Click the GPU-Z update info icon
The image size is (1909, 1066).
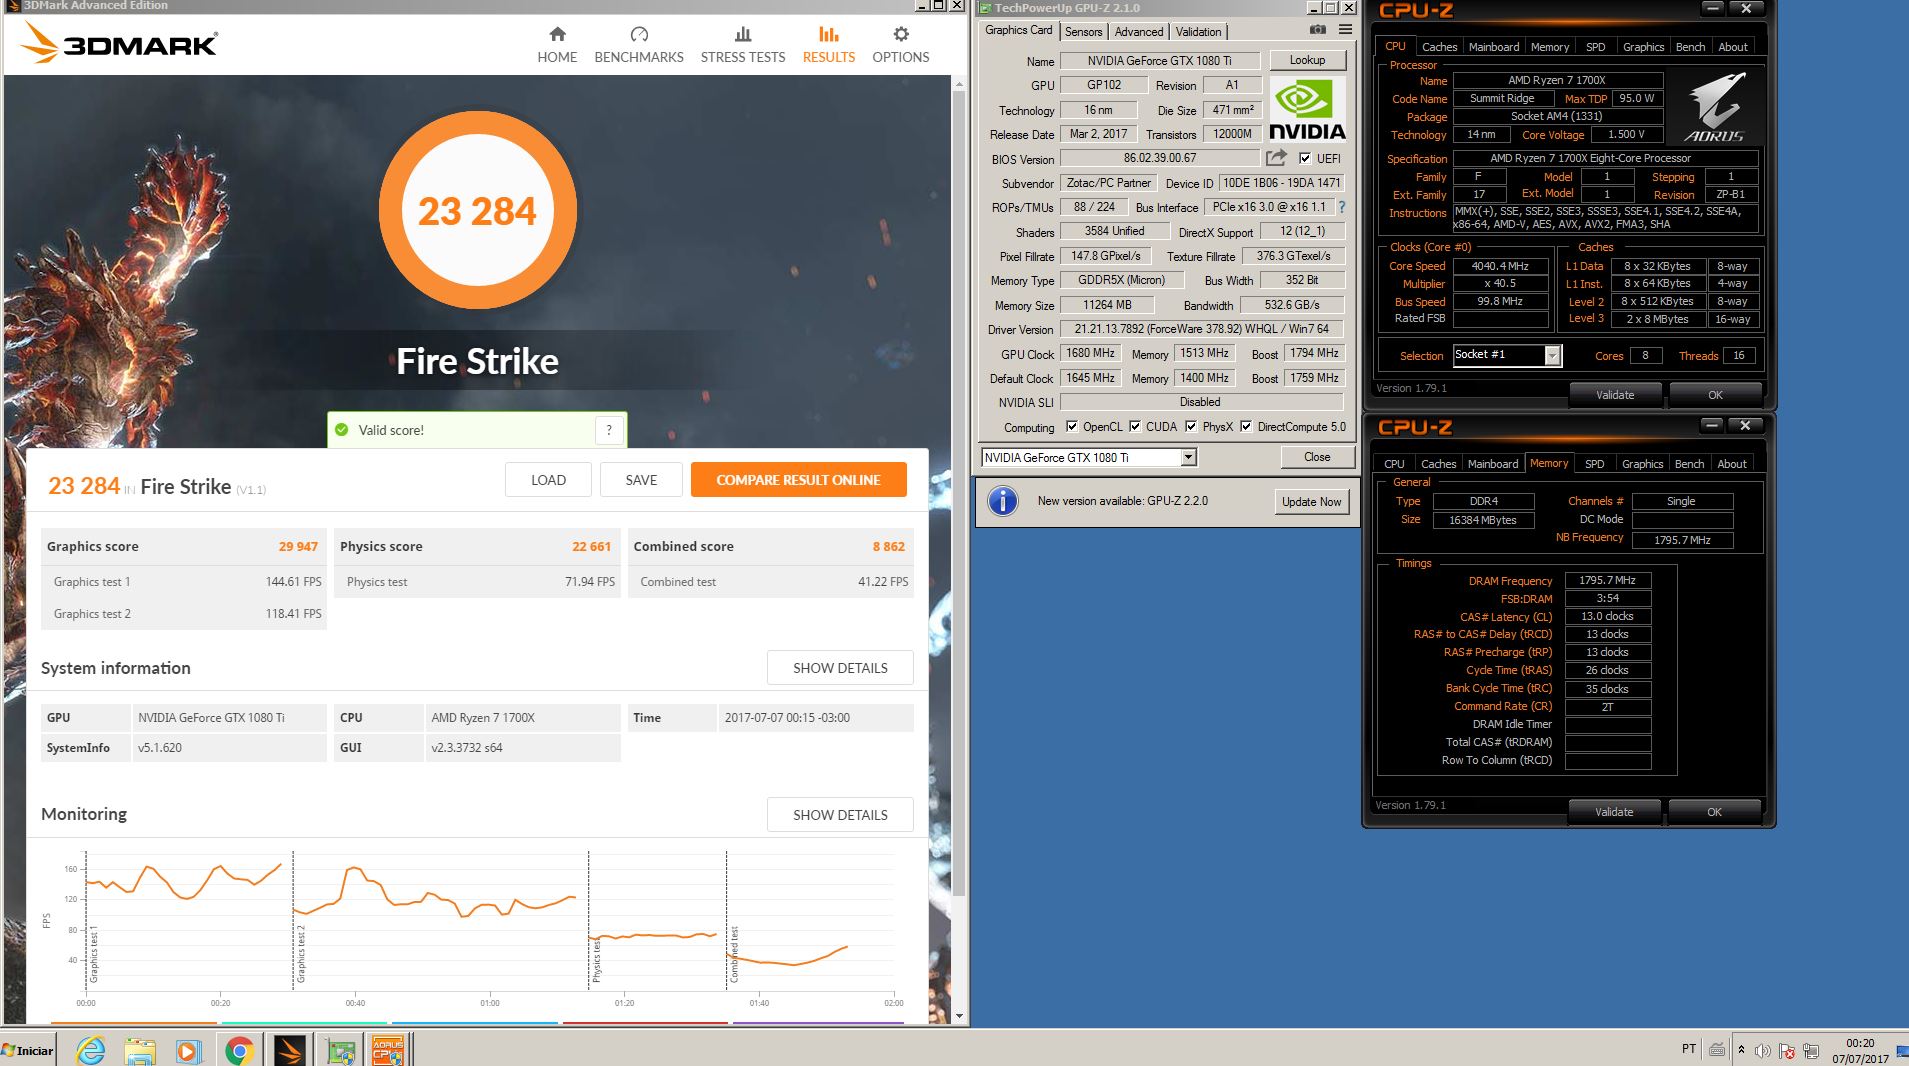(x=1002, y=501)
